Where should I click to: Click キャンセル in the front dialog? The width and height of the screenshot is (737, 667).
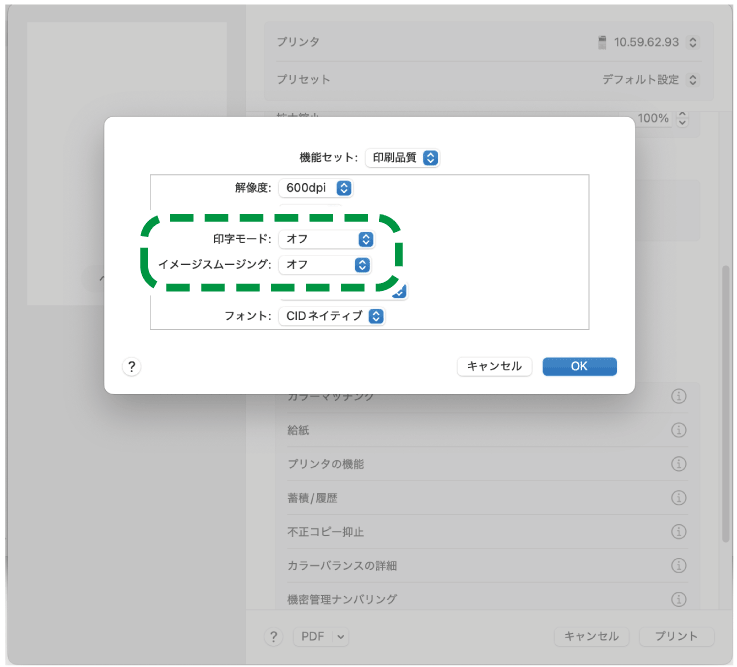click(x=494, y=367)
